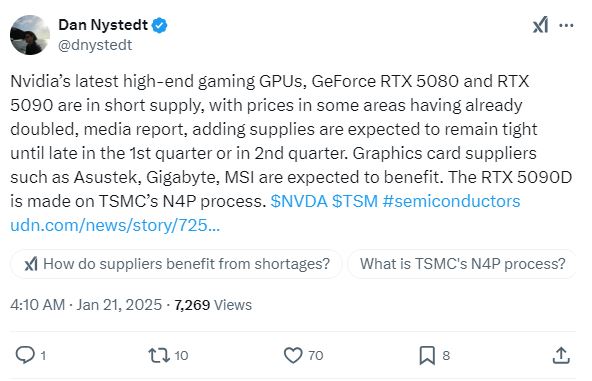Image resolution: width=592 pixels, height=381 pixels.
Task: Open the $TSM cashtag link
Action: point(355,201)
